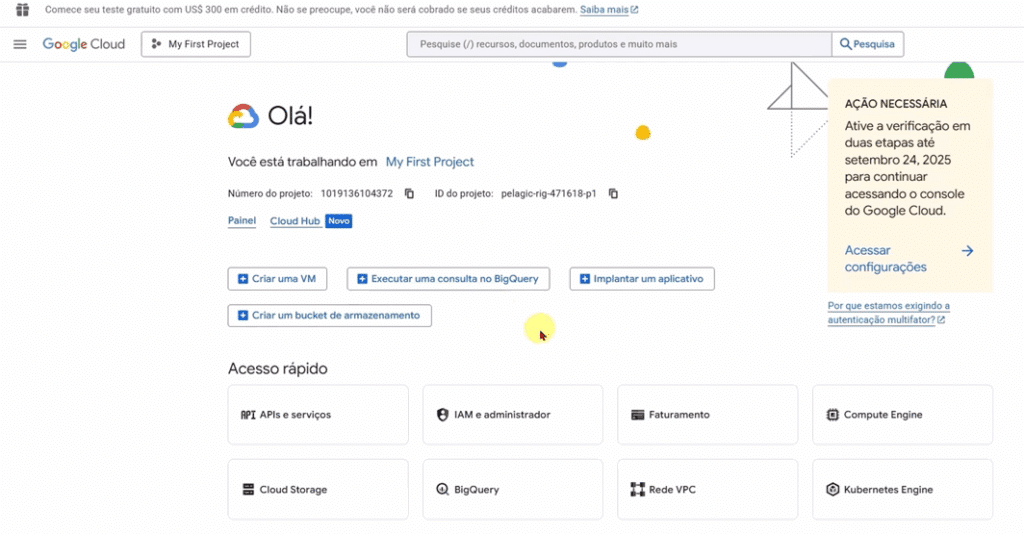Click the AÇÃO NECESSÁRIA heading
The width and height of the screenshot is (1024, 534).
point(895,104)
